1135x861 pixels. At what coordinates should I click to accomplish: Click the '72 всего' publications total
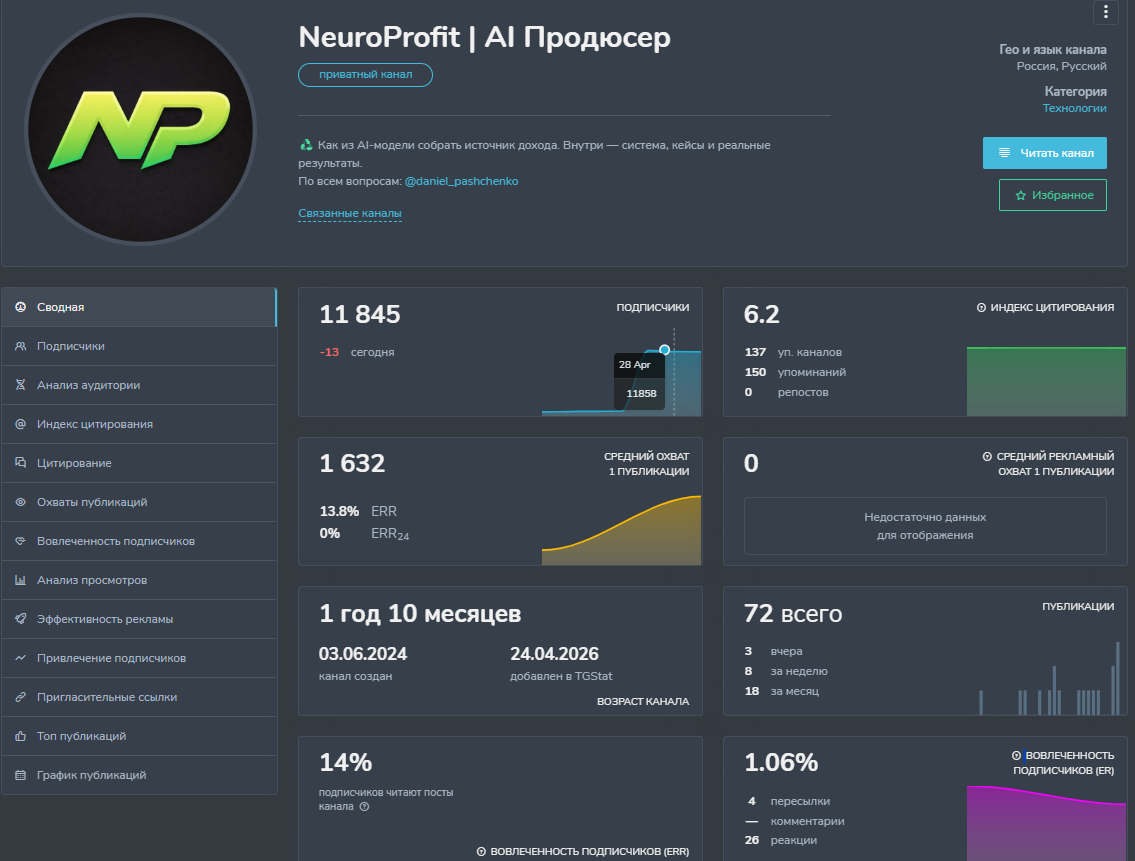point(793,613)
